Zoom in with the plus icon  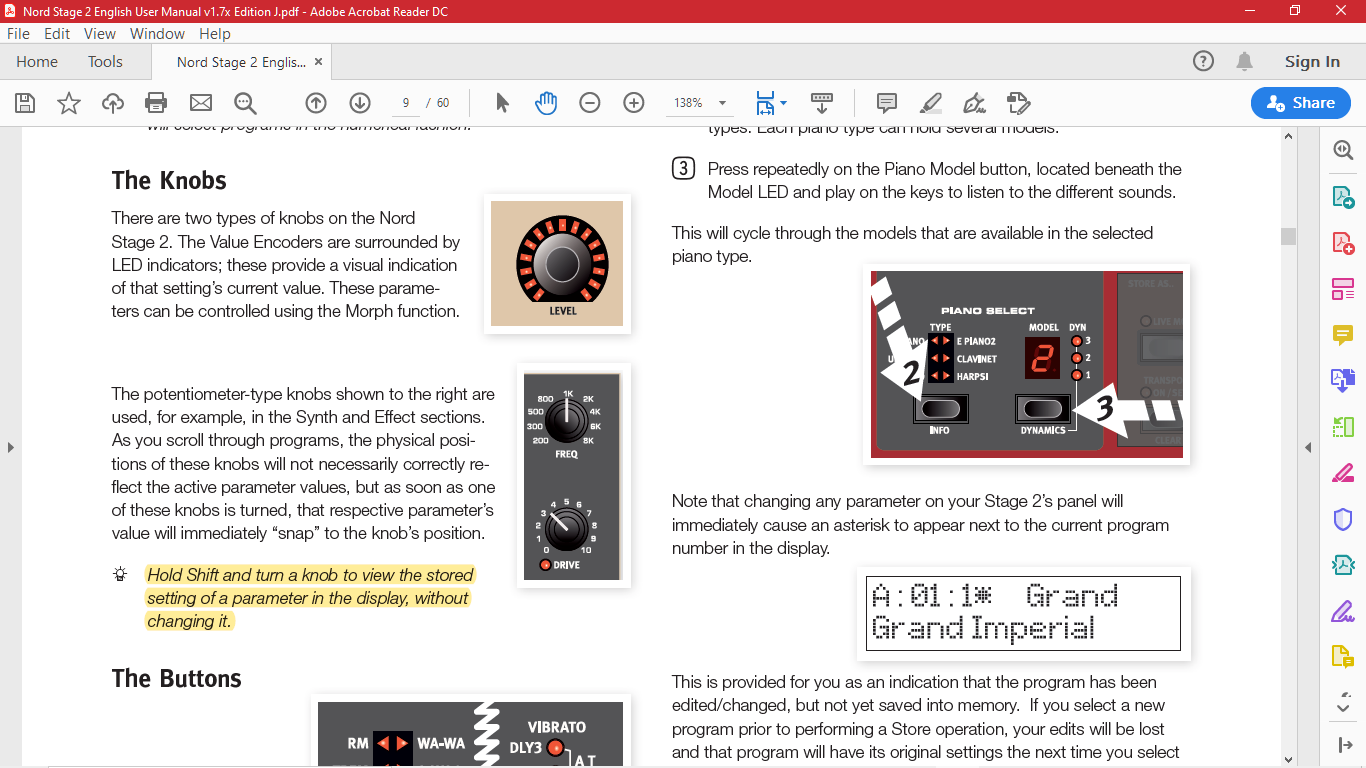click(x=634, y=103)
